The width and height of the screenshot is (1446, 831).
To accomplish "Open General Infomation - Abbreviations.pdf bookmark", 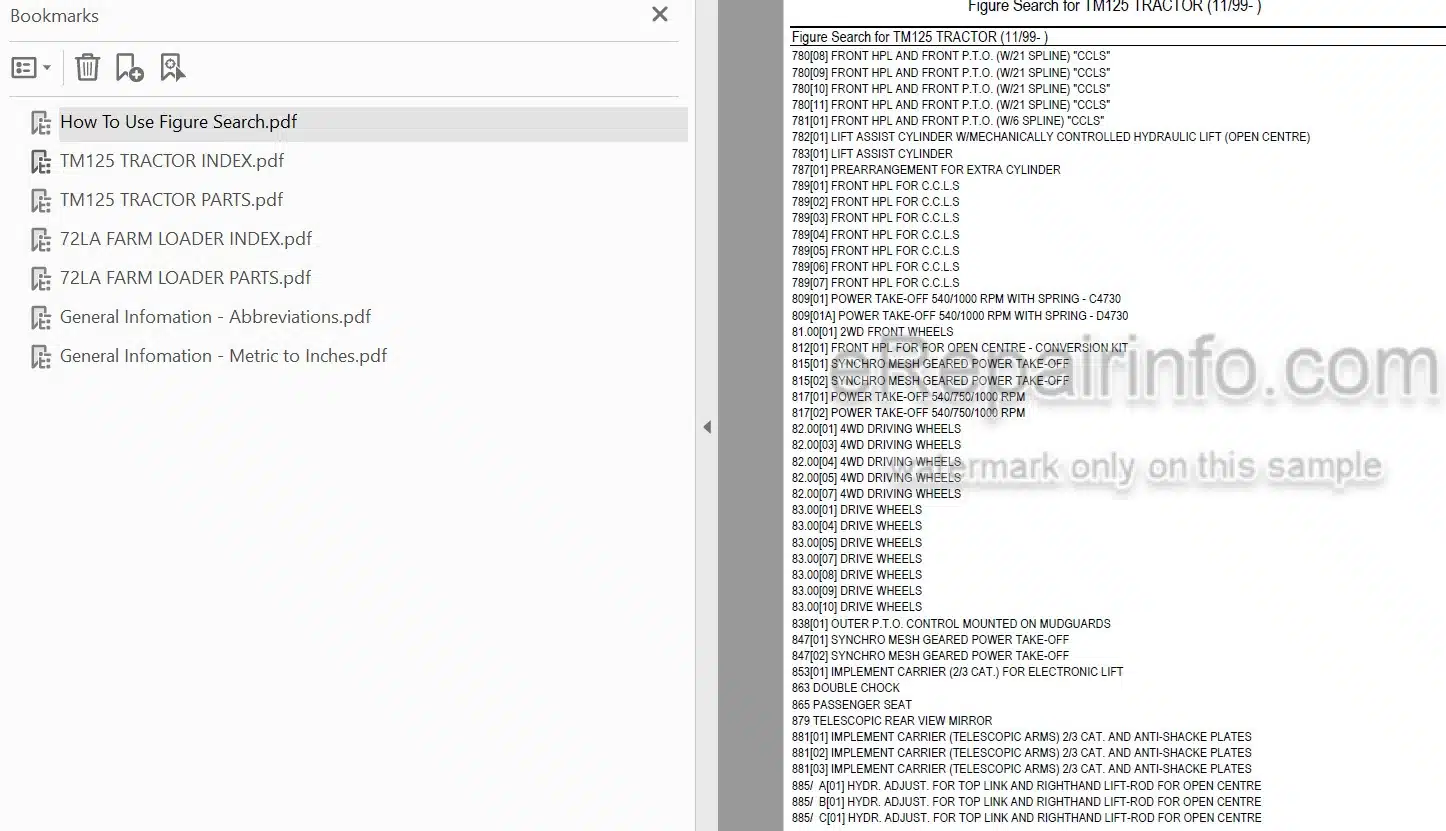I will 215,317.
